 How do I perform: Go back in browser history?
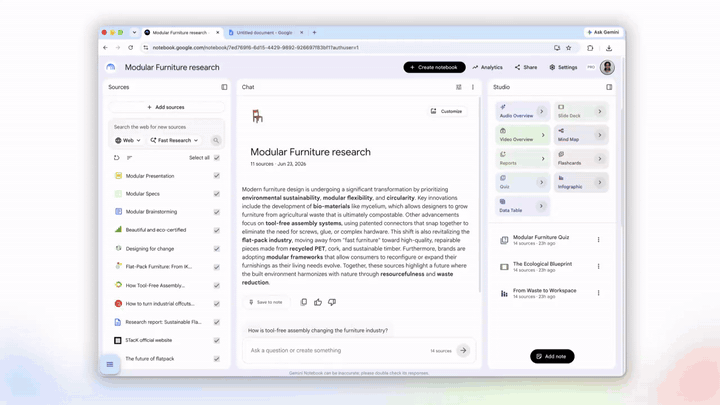click(106, 48)
